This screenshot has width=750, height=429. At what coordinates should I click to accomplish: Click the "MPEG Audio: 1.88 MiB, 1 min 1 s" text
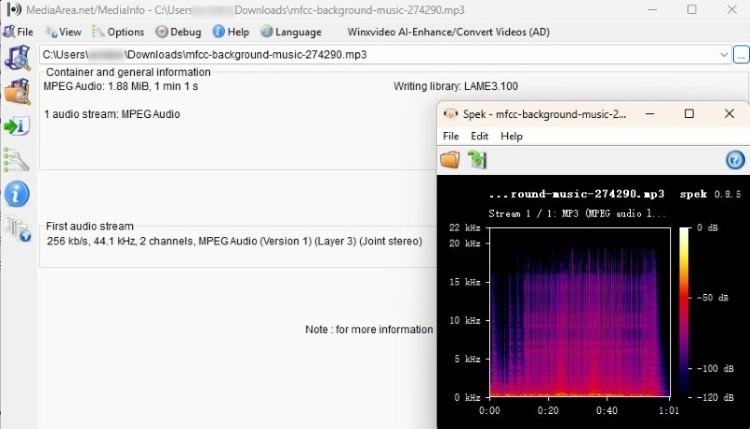click(121, 87)
